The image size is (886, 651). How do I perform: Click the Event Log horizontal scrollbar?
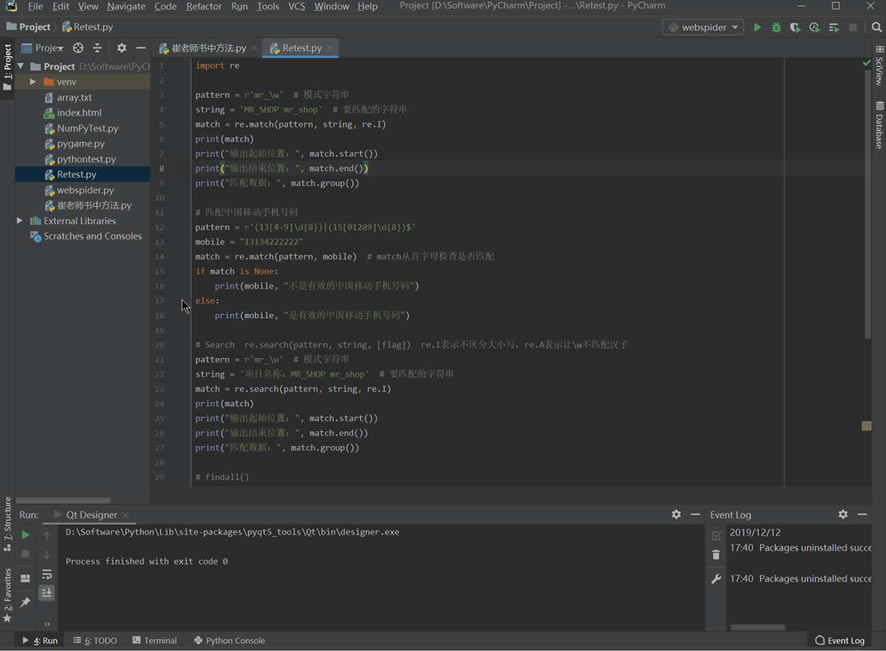point(757,627)
